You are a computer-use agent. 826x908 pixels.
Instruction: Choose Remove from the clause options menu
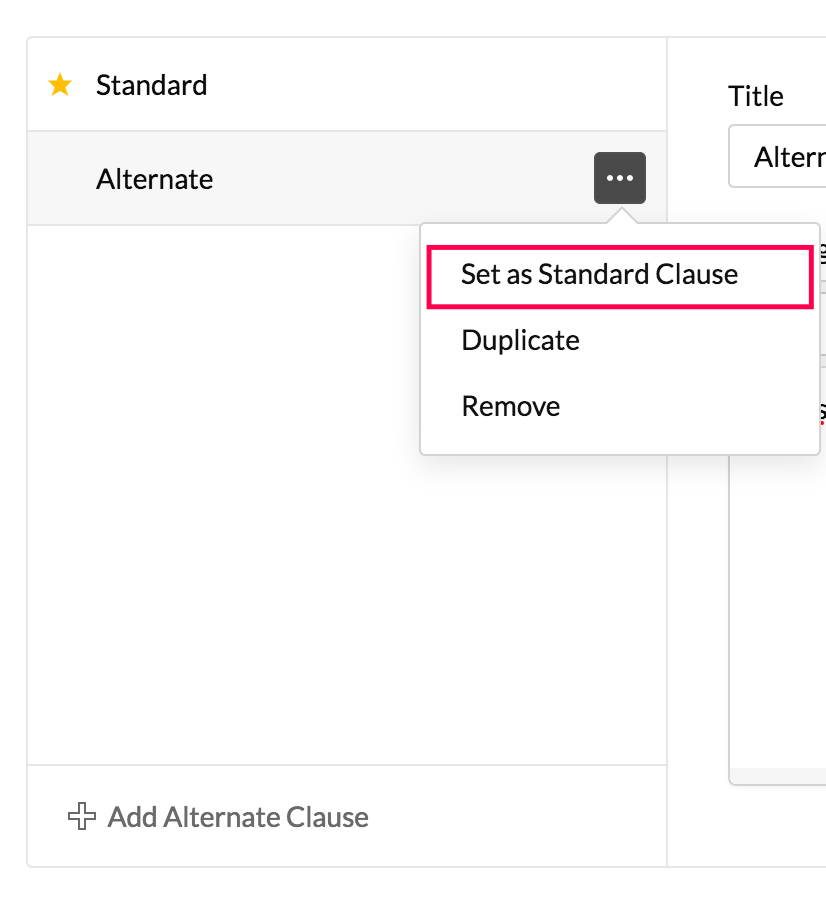(510, 407)
